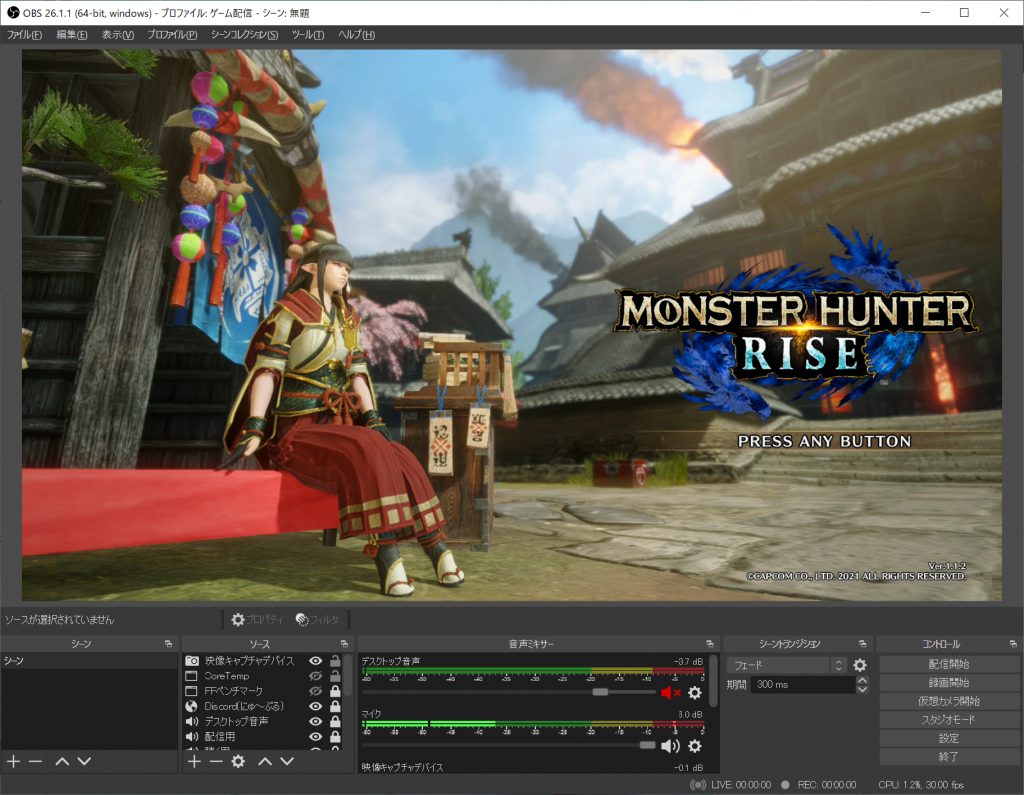Remove the scene with the minus icon in シーン panel
The width and height of the screenshot is (1024, 795).
coord(36,761)
